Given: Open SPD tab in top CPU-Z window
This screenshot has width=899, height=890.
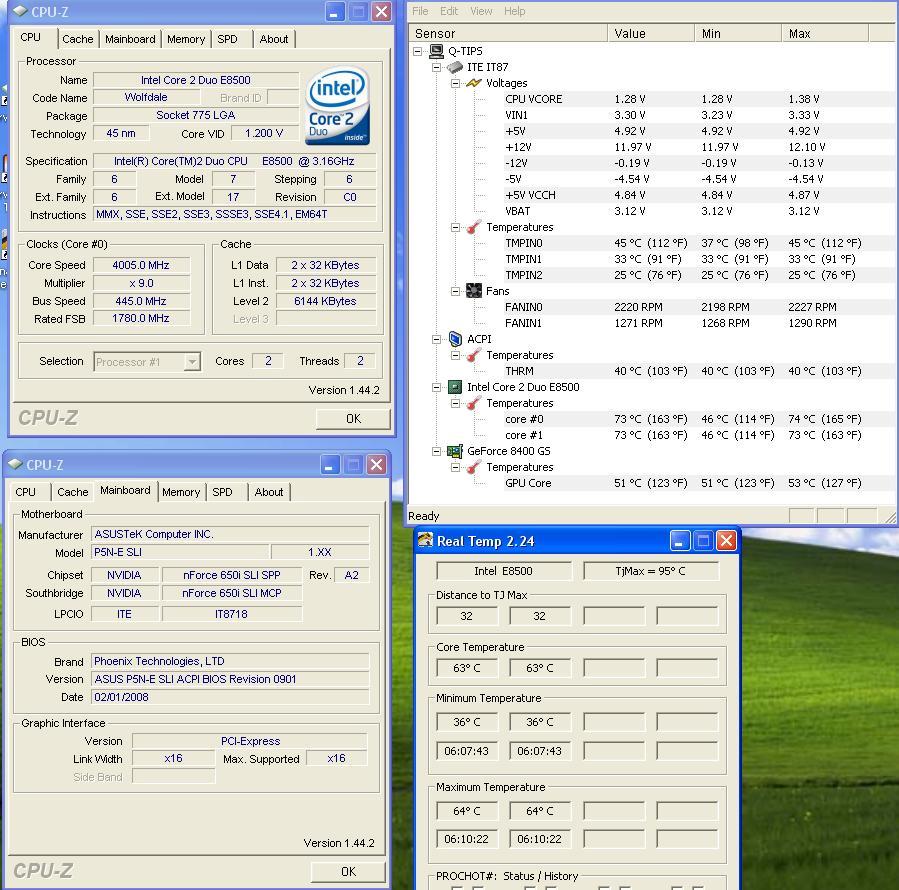Looking at the screenshot, I should pos(227,39).
